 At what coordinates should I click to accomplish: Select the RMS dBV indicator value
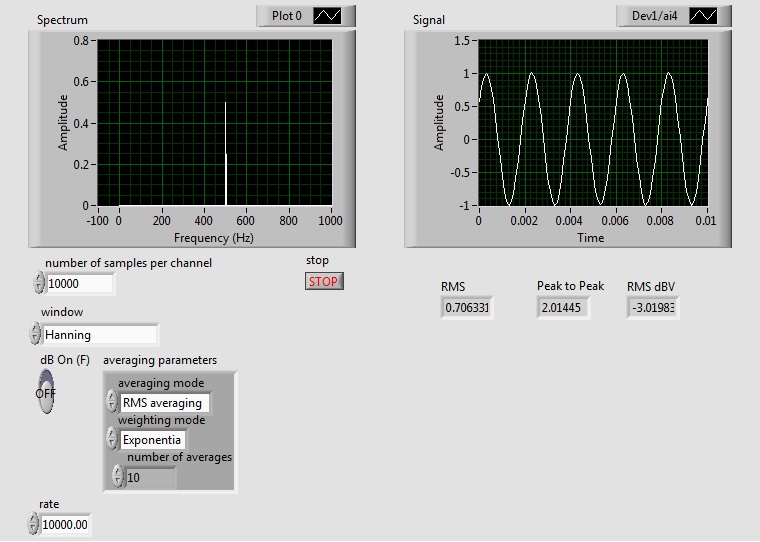[653, 308]
